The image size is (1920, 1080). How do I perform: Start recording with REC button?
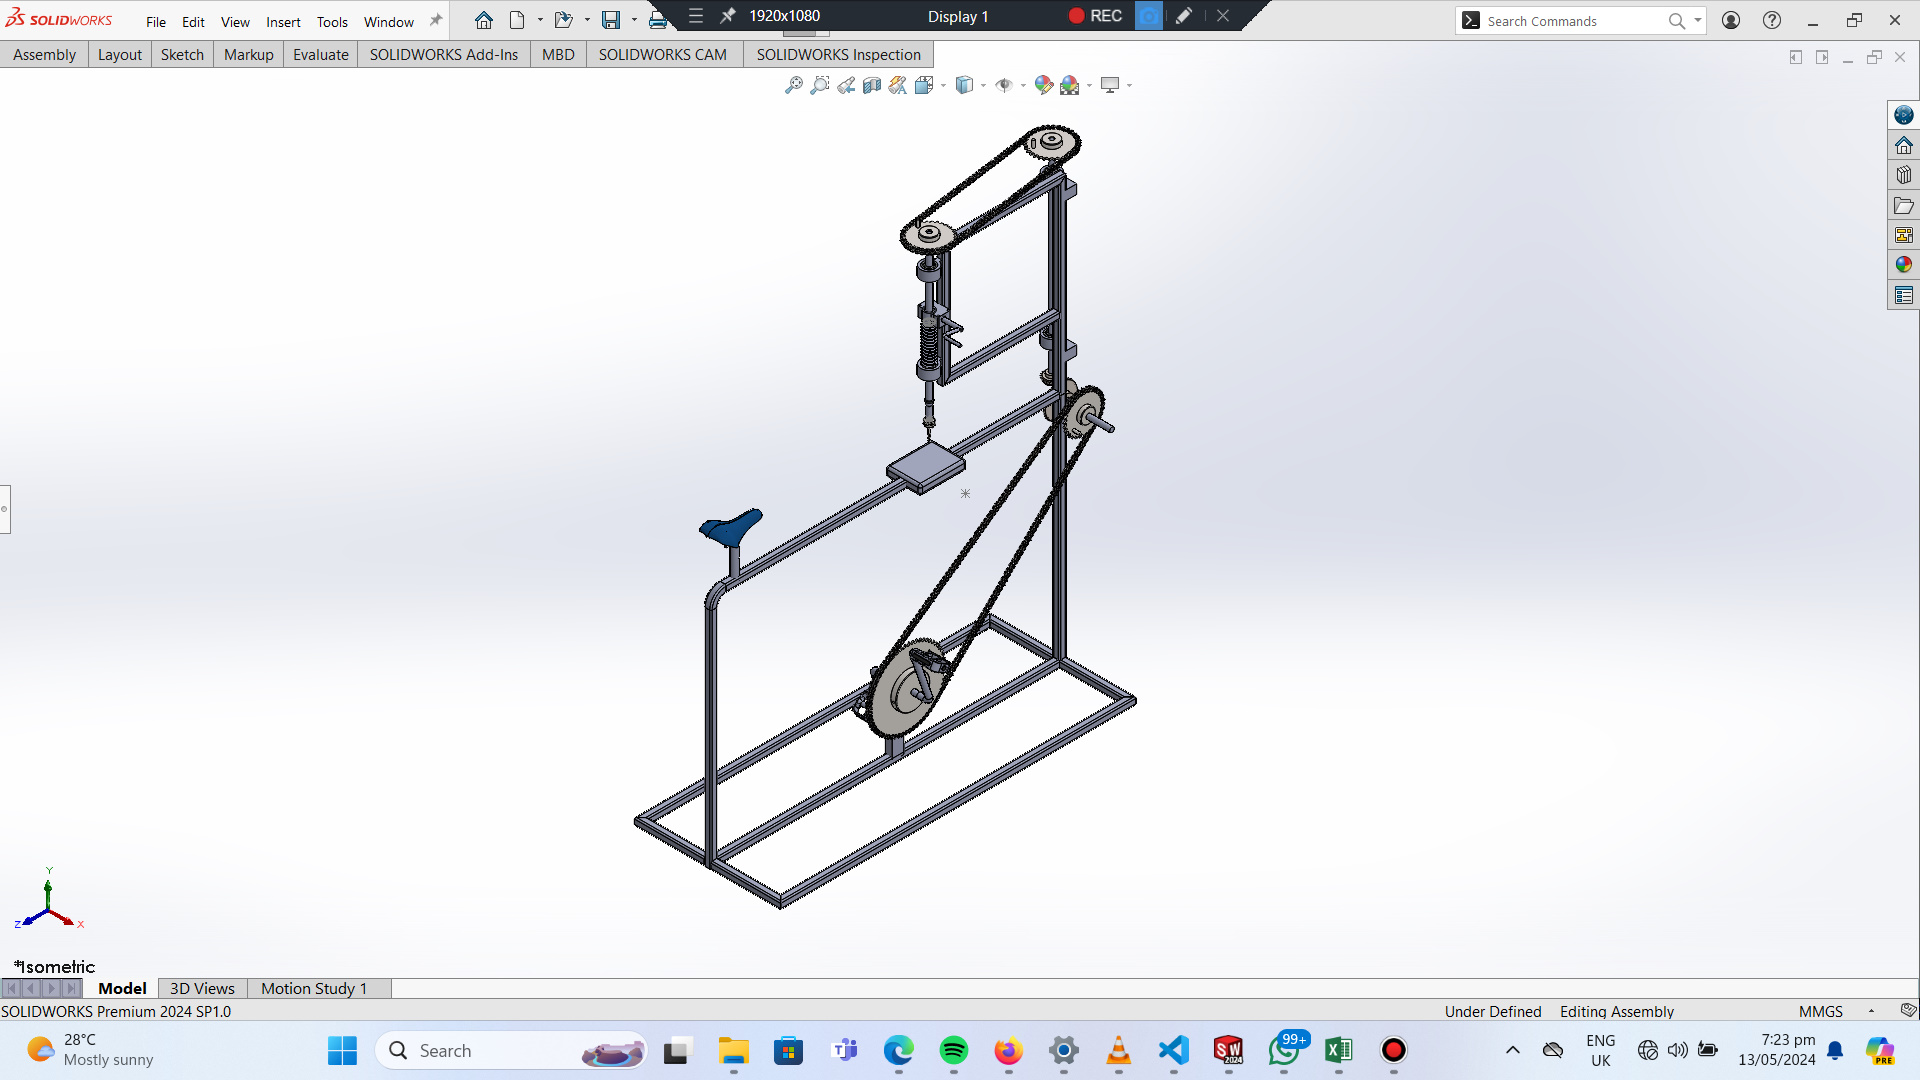(1095, 16)
